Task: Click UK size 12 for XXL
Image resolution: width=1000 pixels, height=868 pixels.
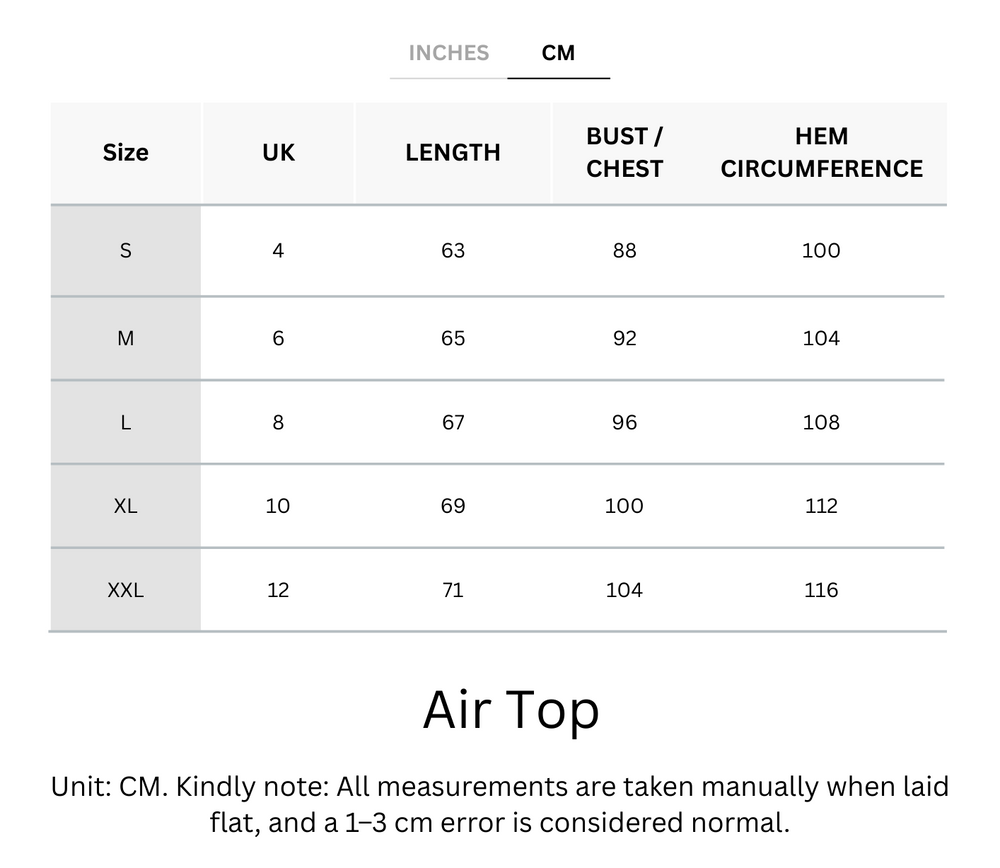Action: 278,590
